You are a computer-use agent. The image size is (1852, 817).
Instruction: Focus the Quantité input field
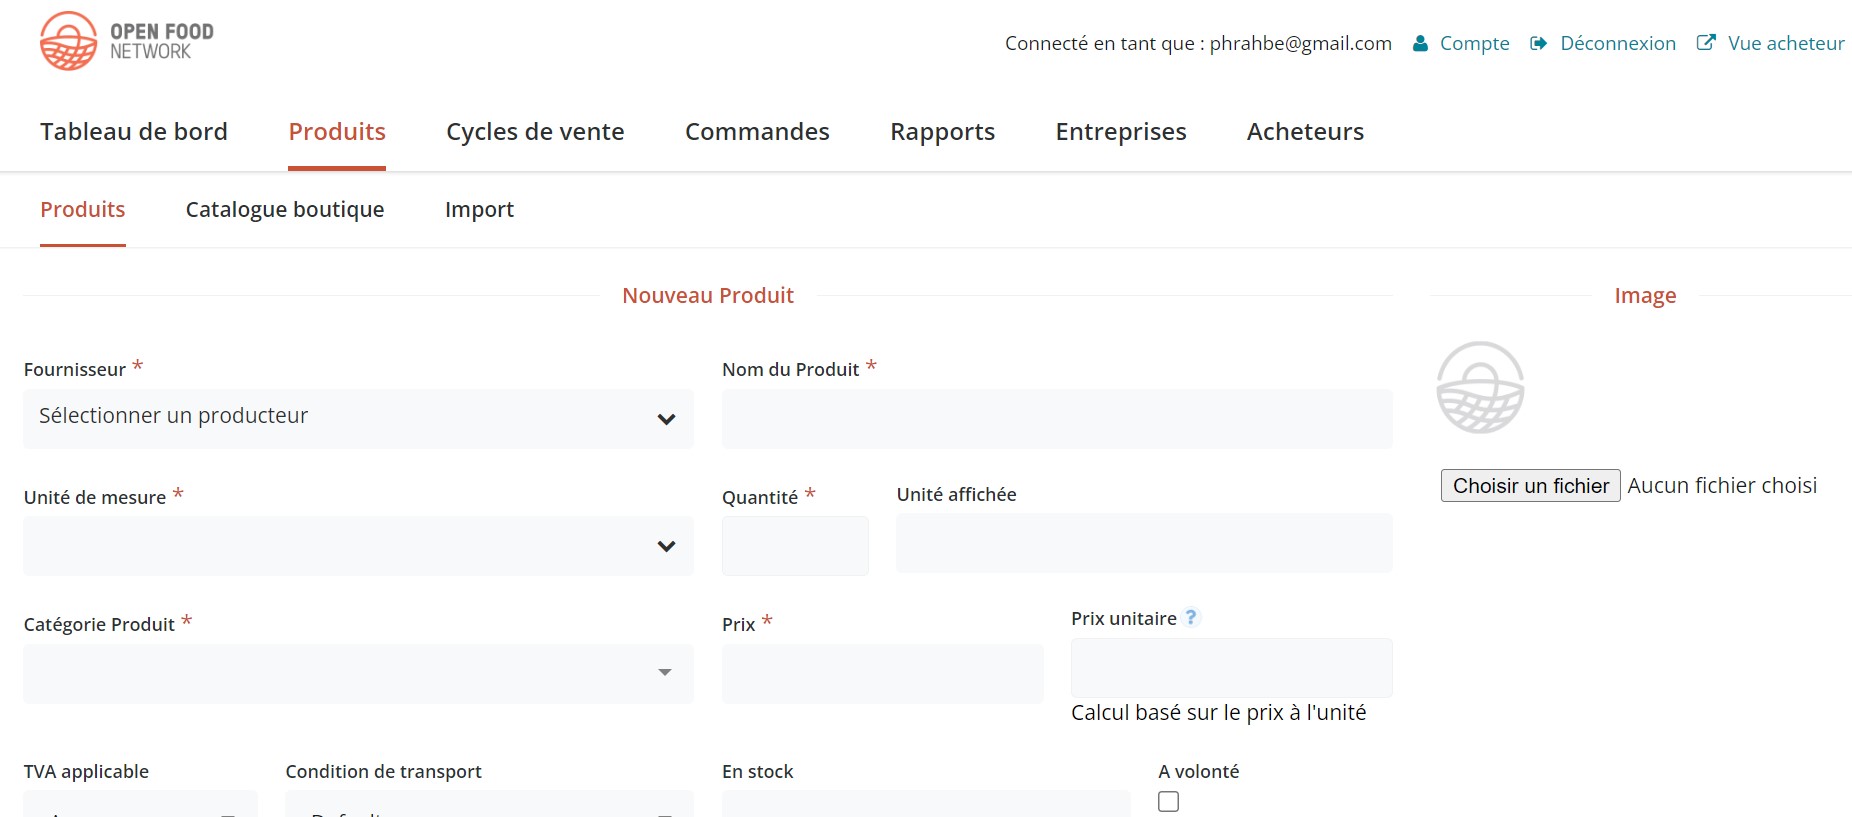tap(795, 546)
